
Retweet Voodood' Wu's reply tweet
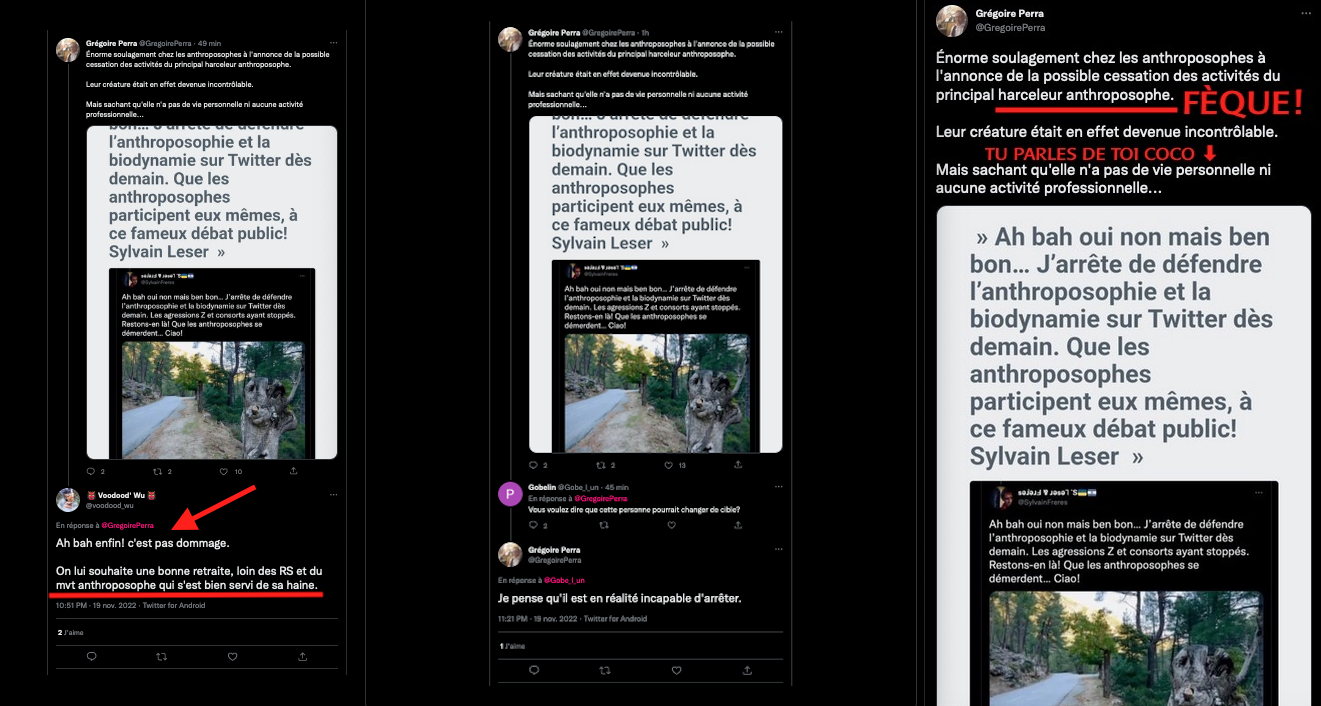tap(162, 657)
